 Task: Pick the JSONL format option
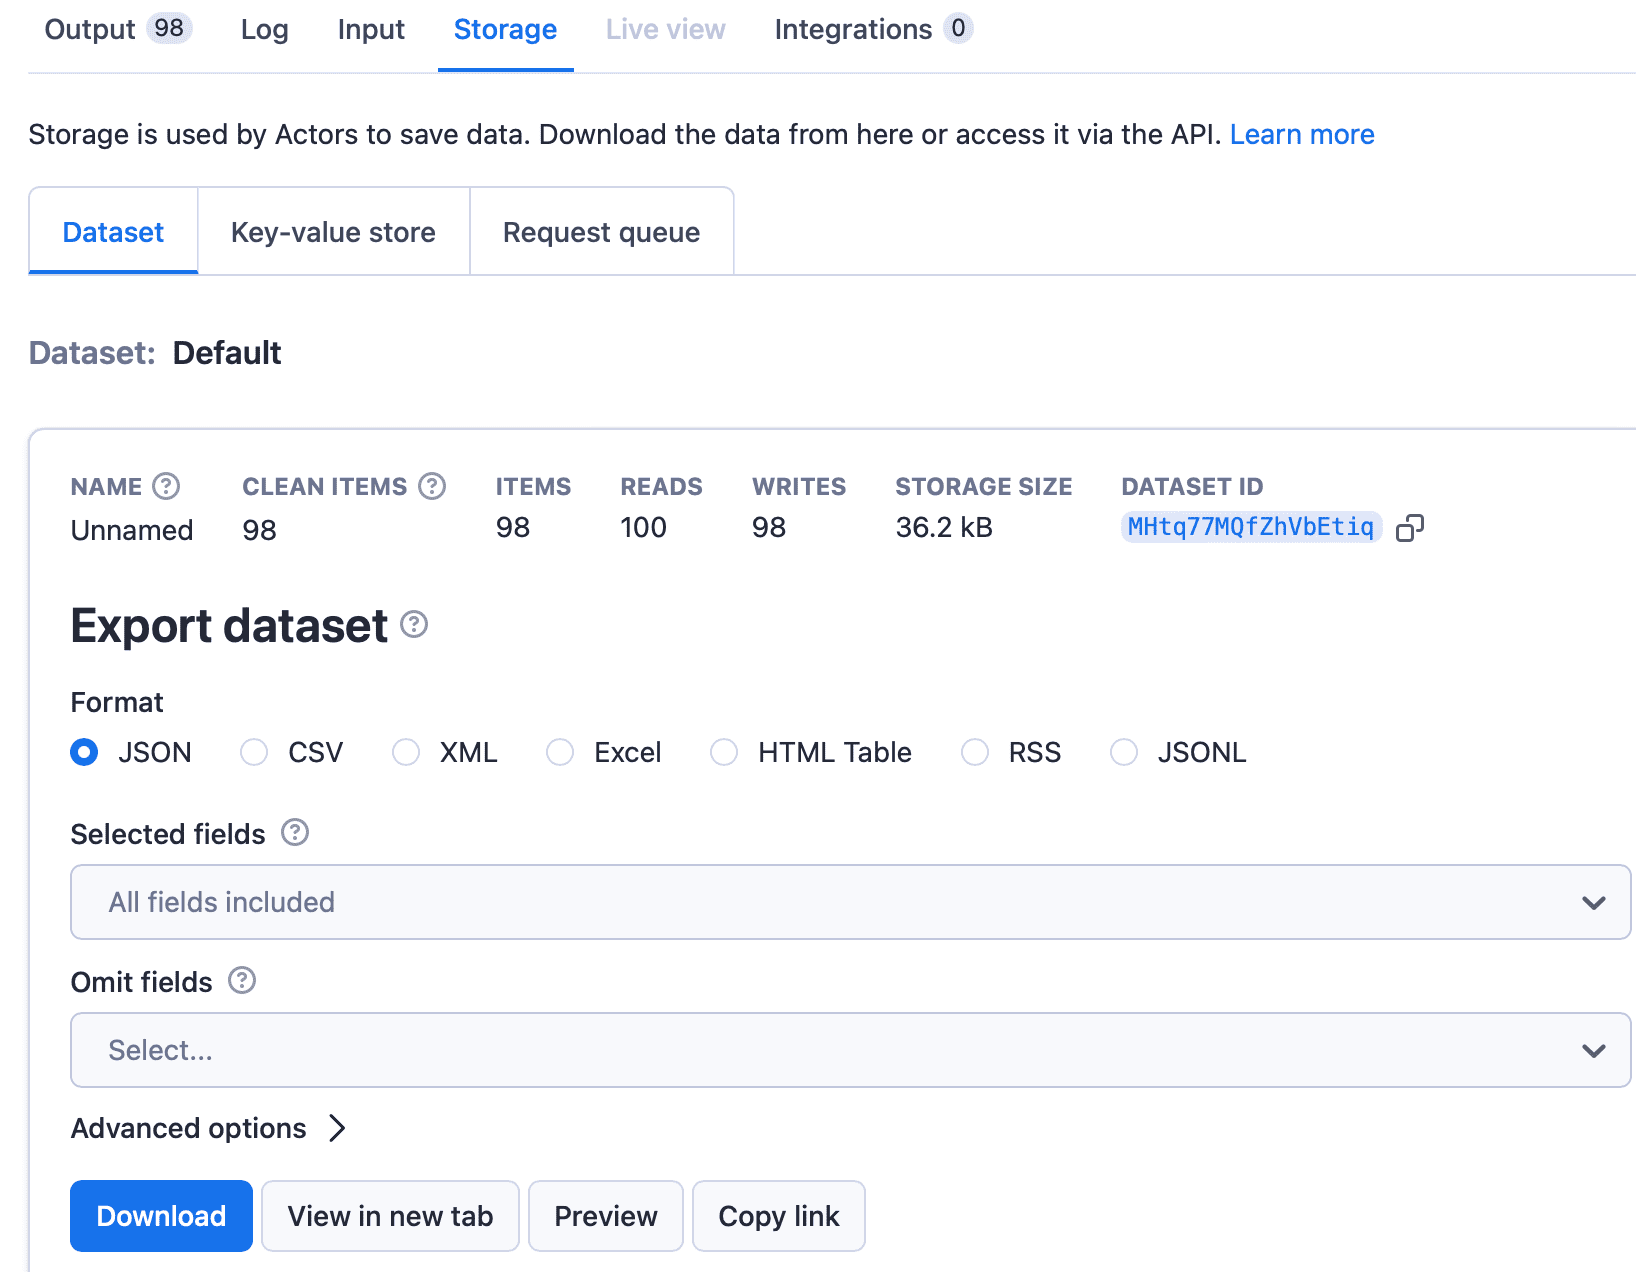(1124, 752)
